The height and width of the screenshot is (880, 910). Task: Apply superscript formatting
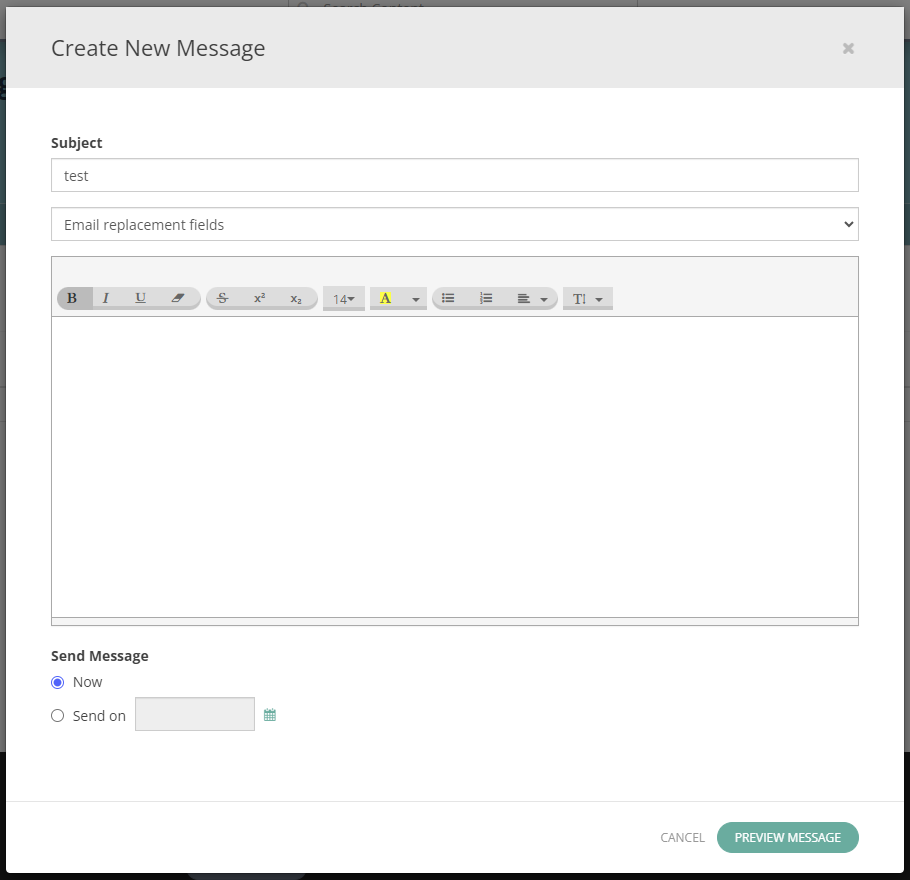(259, 298)
